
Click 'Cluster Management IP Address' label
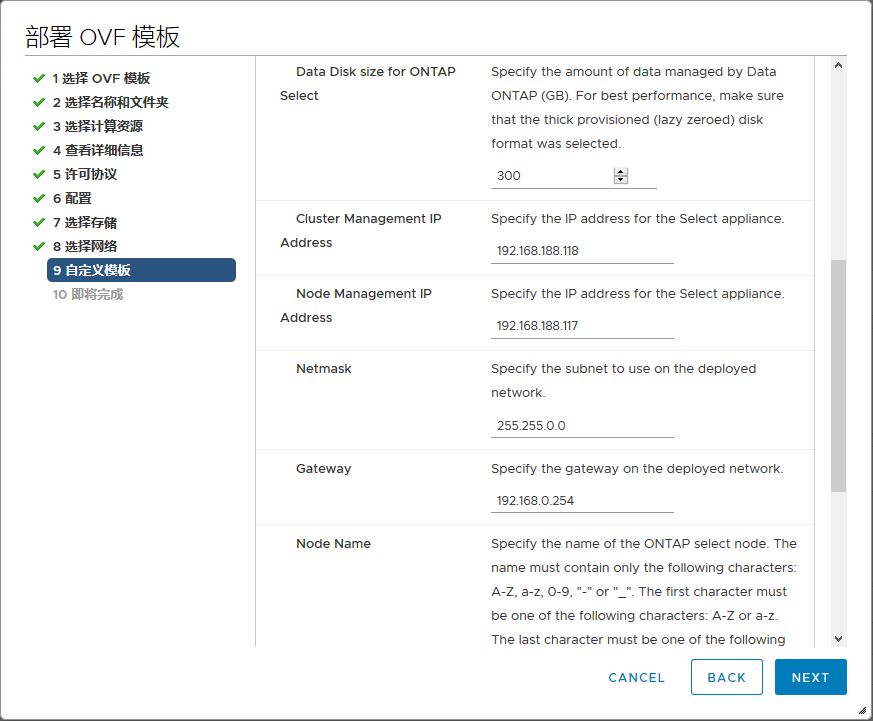361,230
